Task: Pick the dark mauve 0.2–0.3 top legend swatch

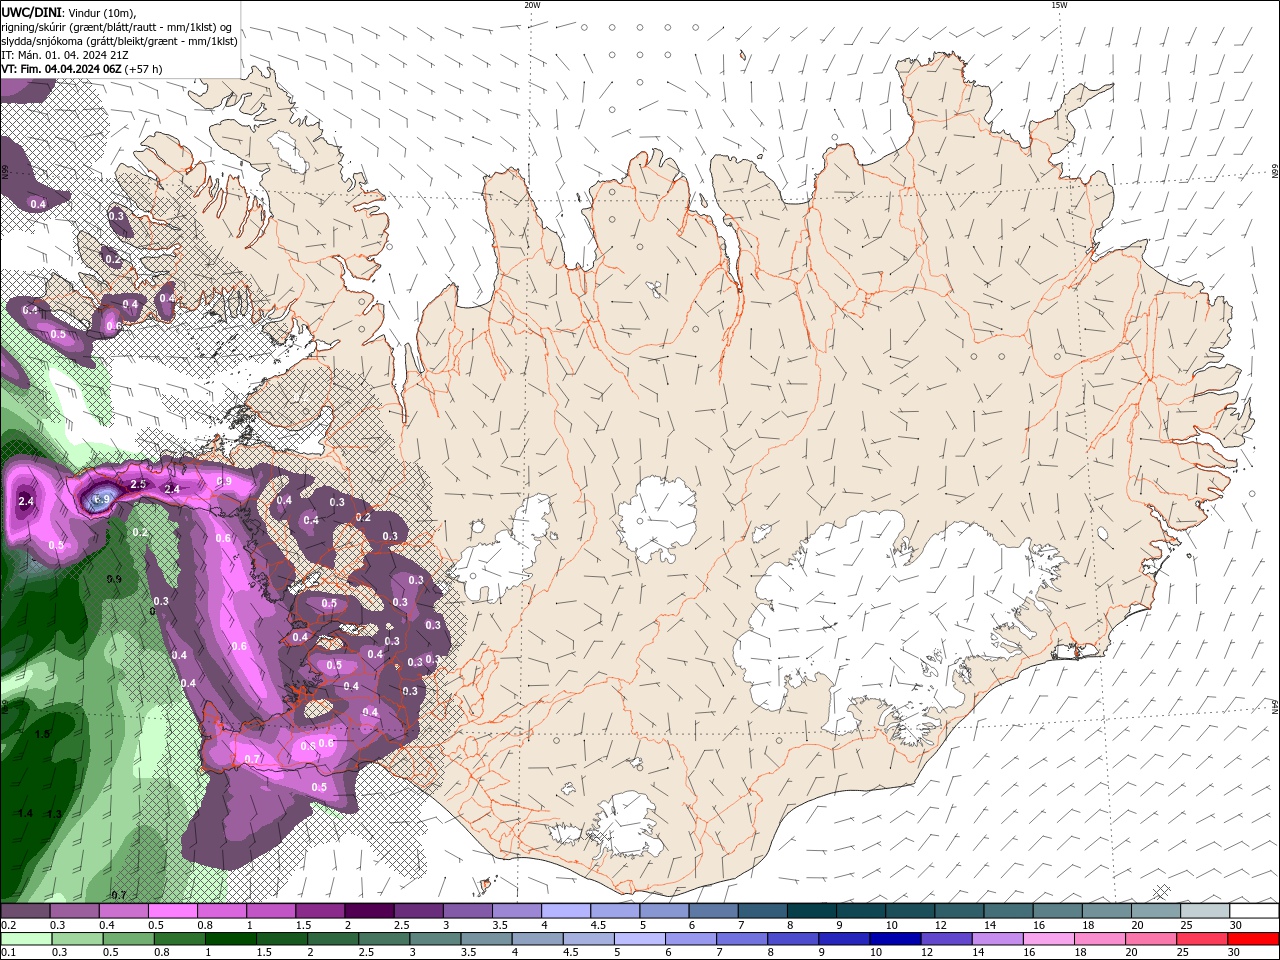Action: pyautogui.click(x=25, y=911)
